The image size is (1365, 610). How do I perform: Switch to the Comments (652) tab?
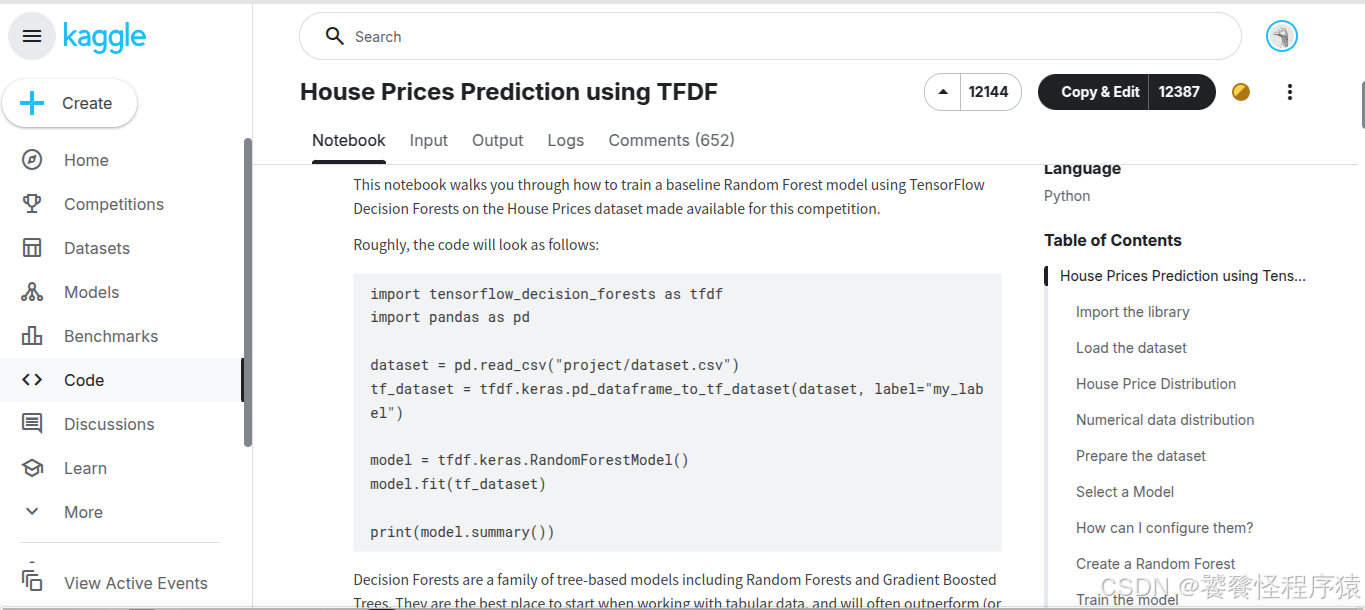point(671,140)
